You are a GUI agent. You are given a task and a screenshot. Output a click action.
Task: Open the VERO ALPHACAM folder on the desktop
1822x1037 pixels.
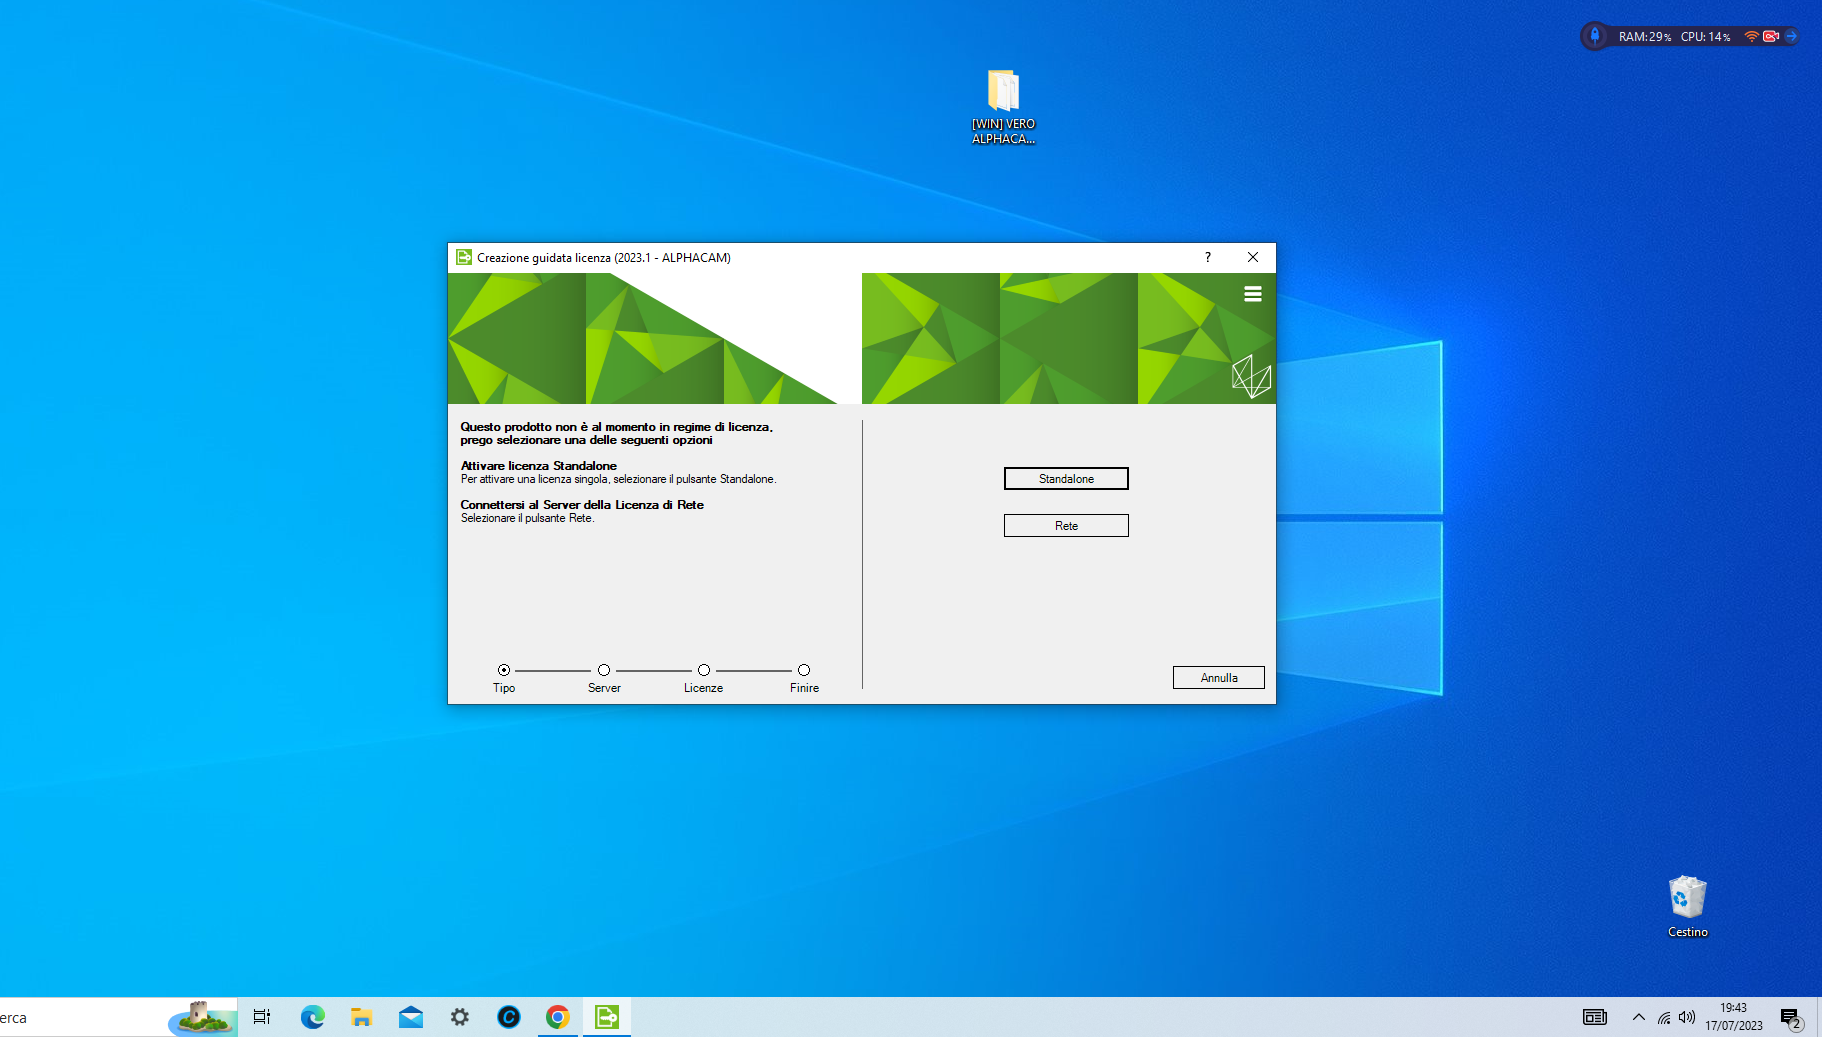pos(1003,107)
